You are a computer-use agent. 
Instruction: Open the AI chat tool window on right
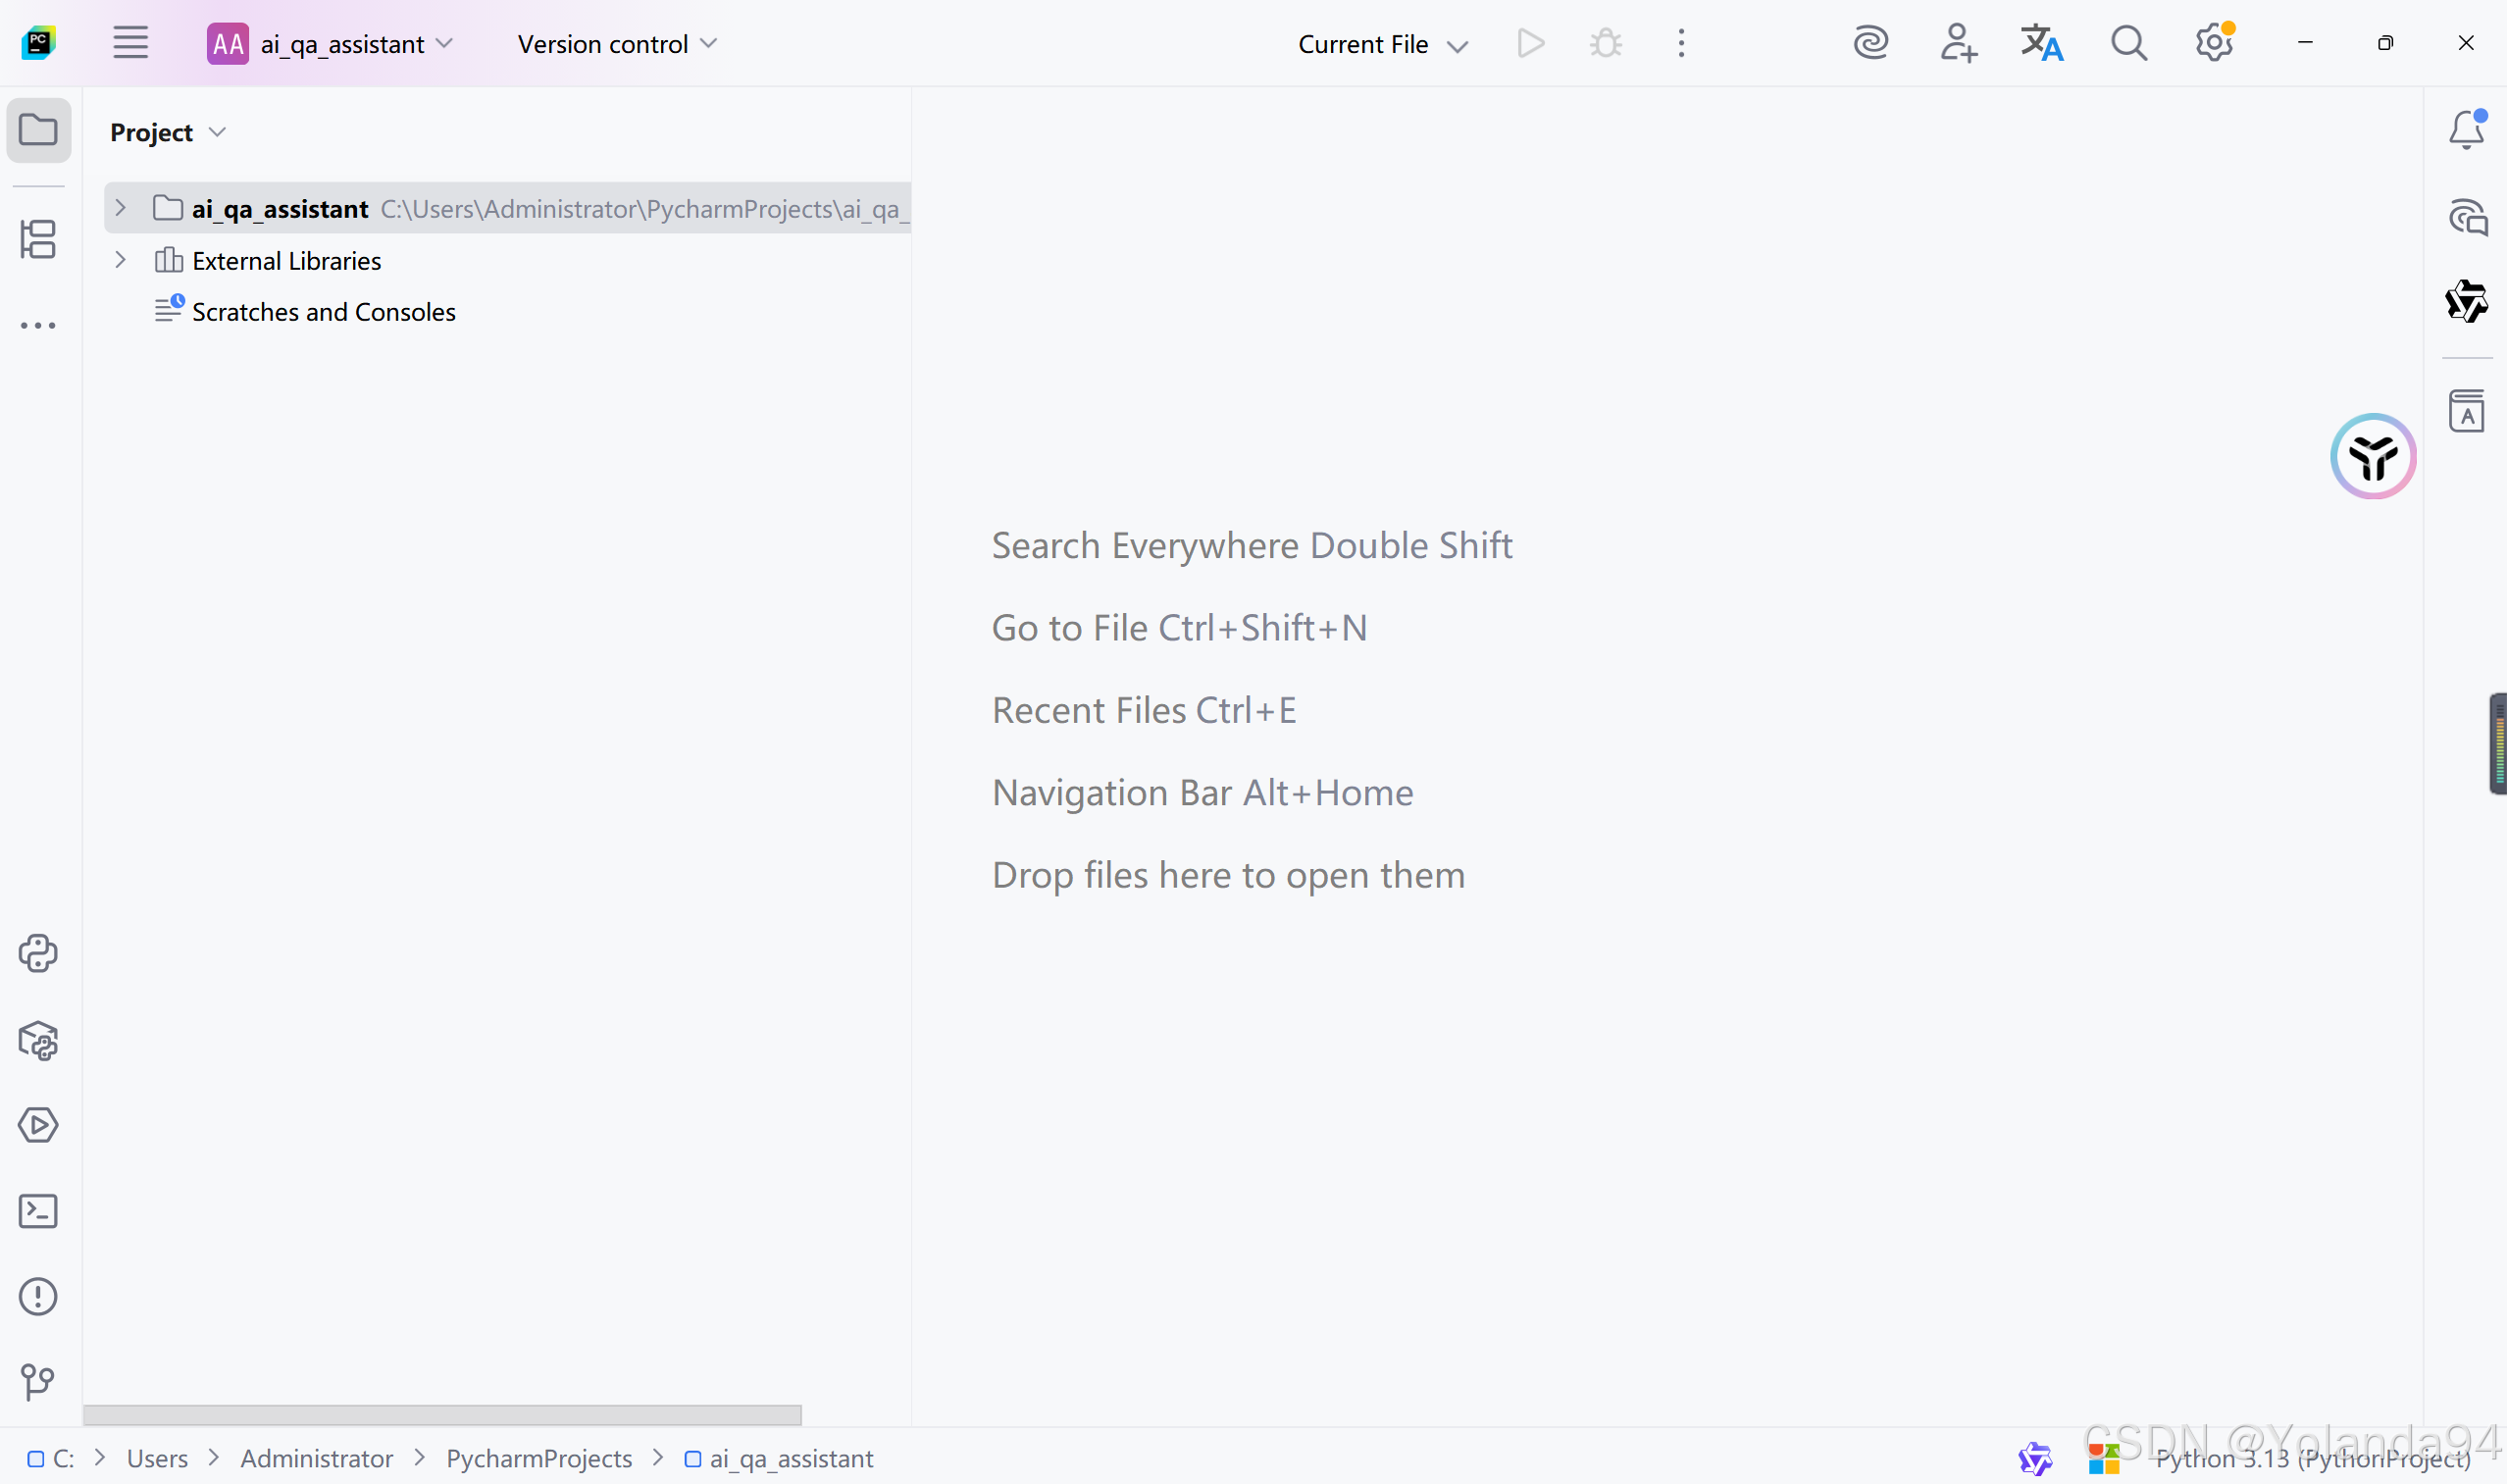[2468, 217]
